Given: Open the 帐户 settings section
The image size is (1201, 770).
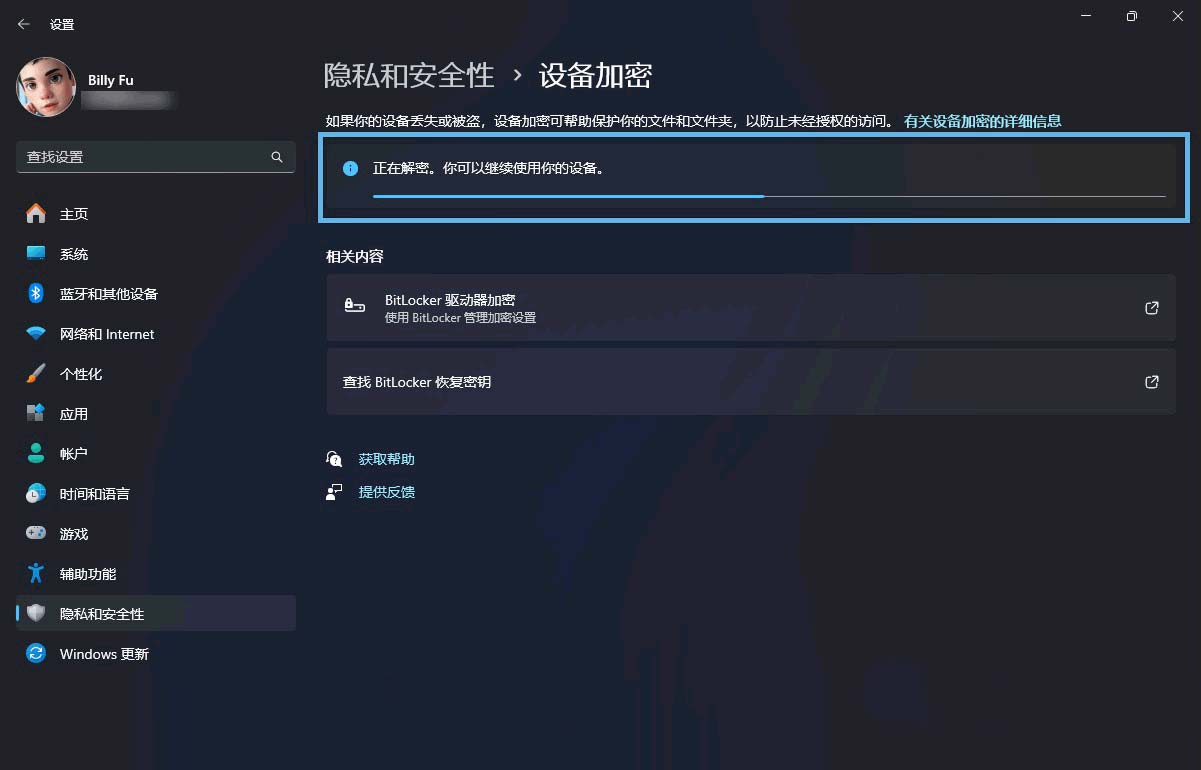Looking at the screenshot, I should pyautogui.click(x=74, y=454).
